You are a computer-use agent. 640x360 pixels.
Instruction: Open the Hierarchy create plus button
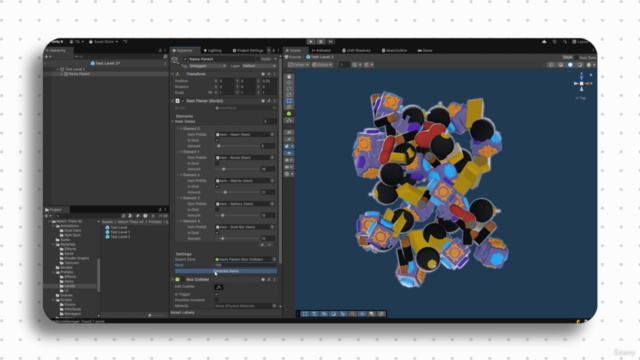coord(48,57)
